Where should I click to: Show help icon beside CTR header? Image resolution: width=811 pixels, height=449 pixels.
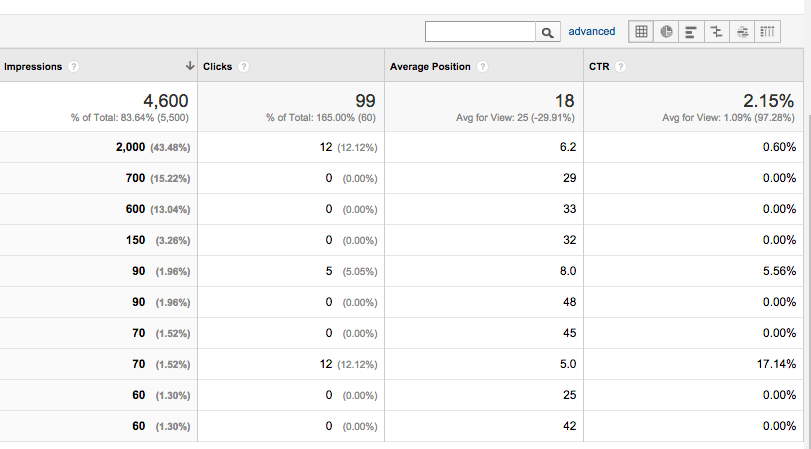click(x=621, y=66)
